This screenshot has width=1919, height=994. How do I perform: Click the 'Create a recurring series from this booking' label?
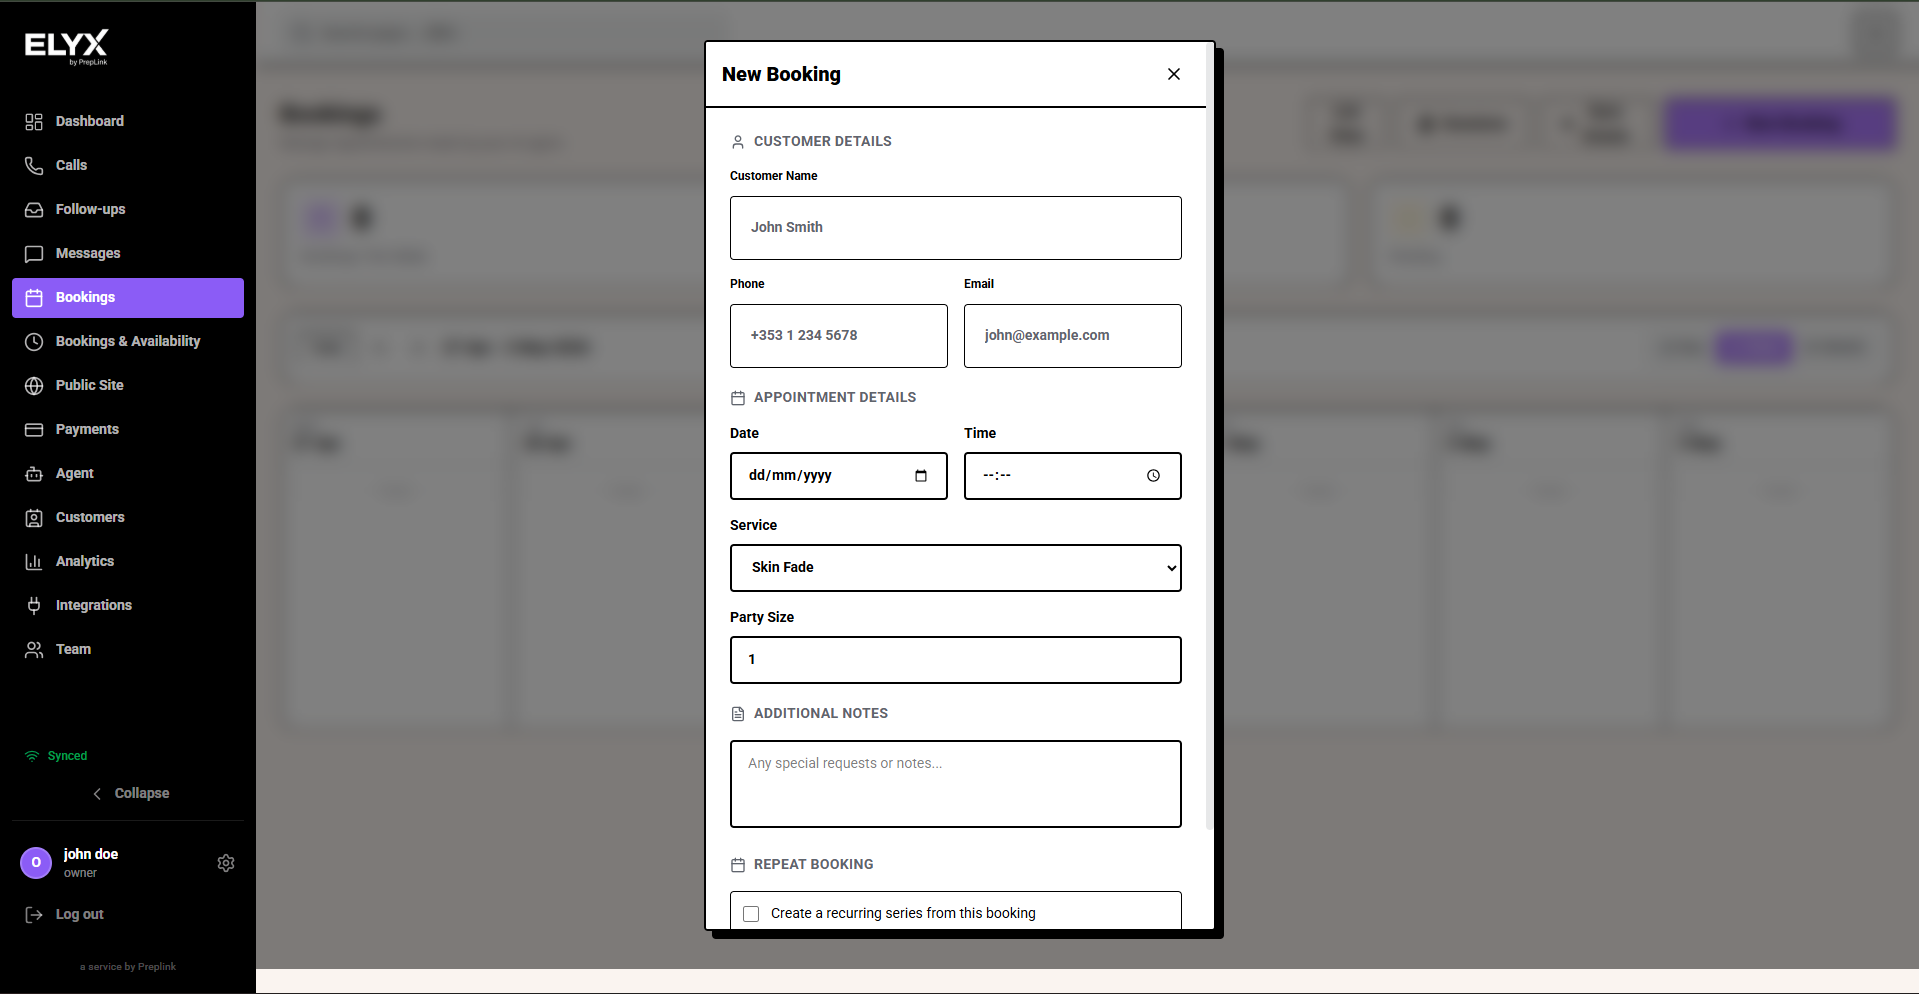click(903, 914)
